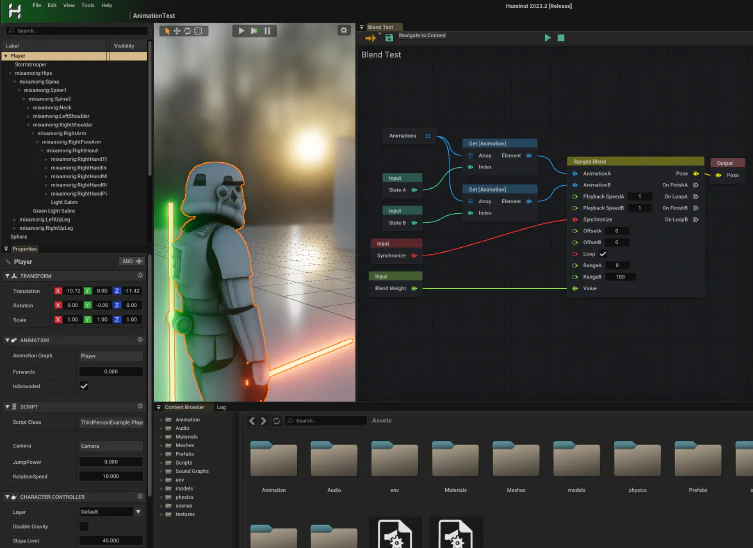Open Transform component settings gear

click(140, 276)
